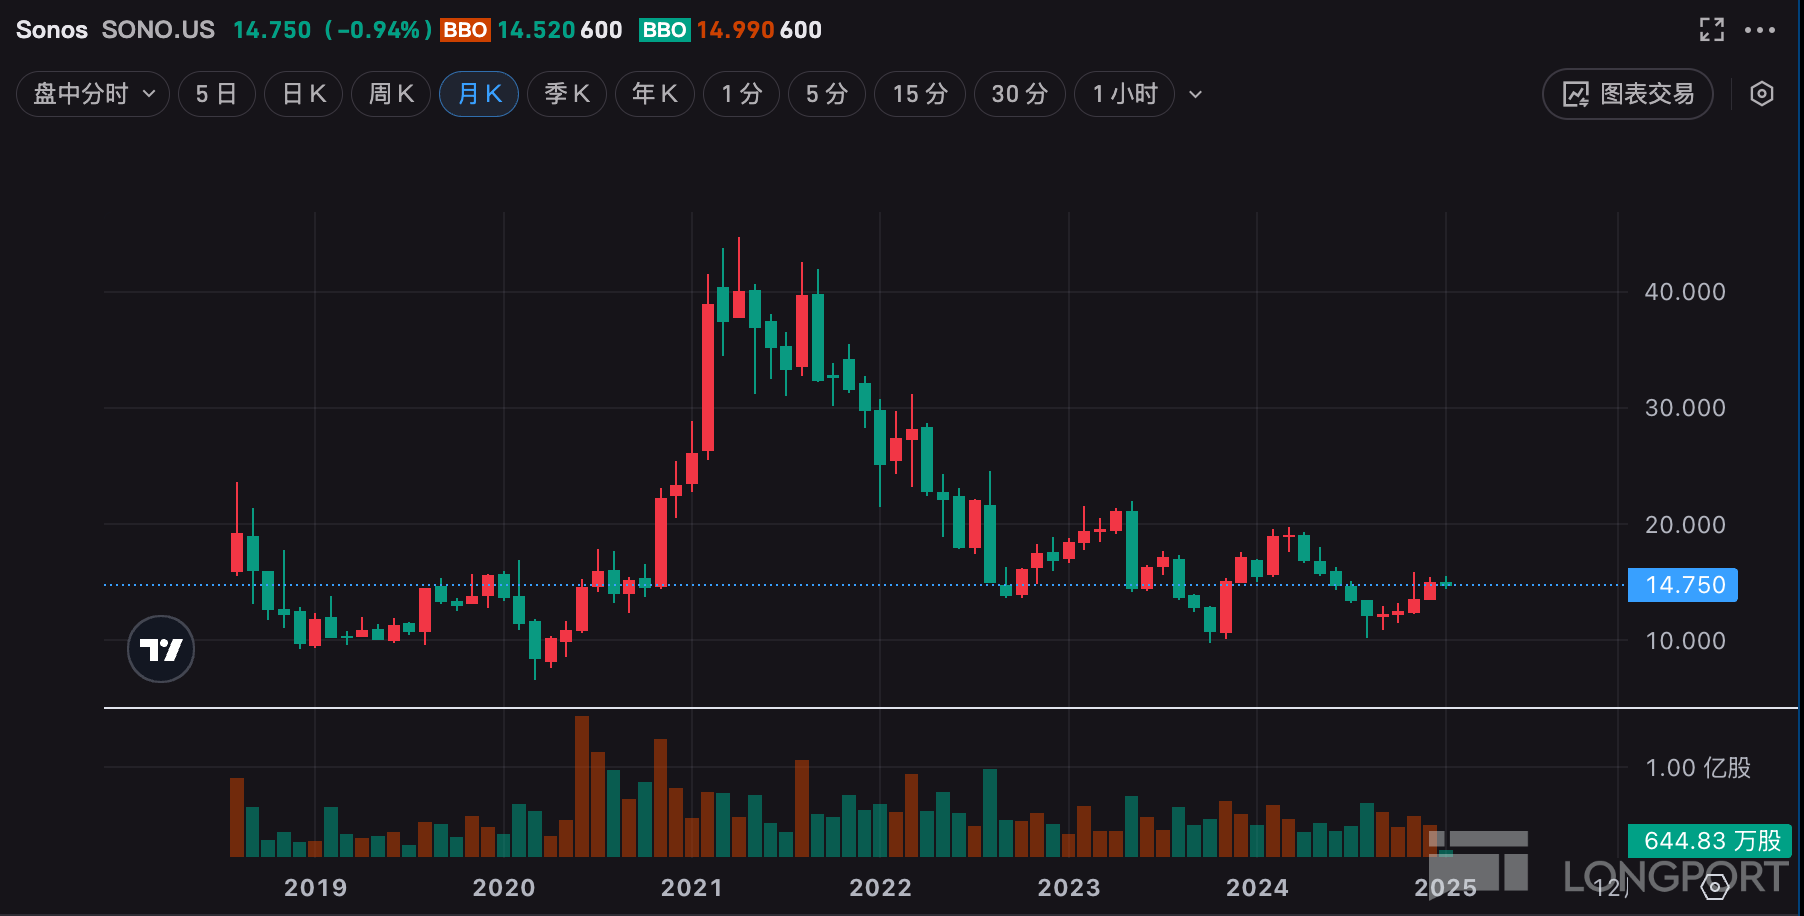Switch to 5日 five-day view
Image resolution: width=1804 pixels, height=916 pixels.
point(216,94)
